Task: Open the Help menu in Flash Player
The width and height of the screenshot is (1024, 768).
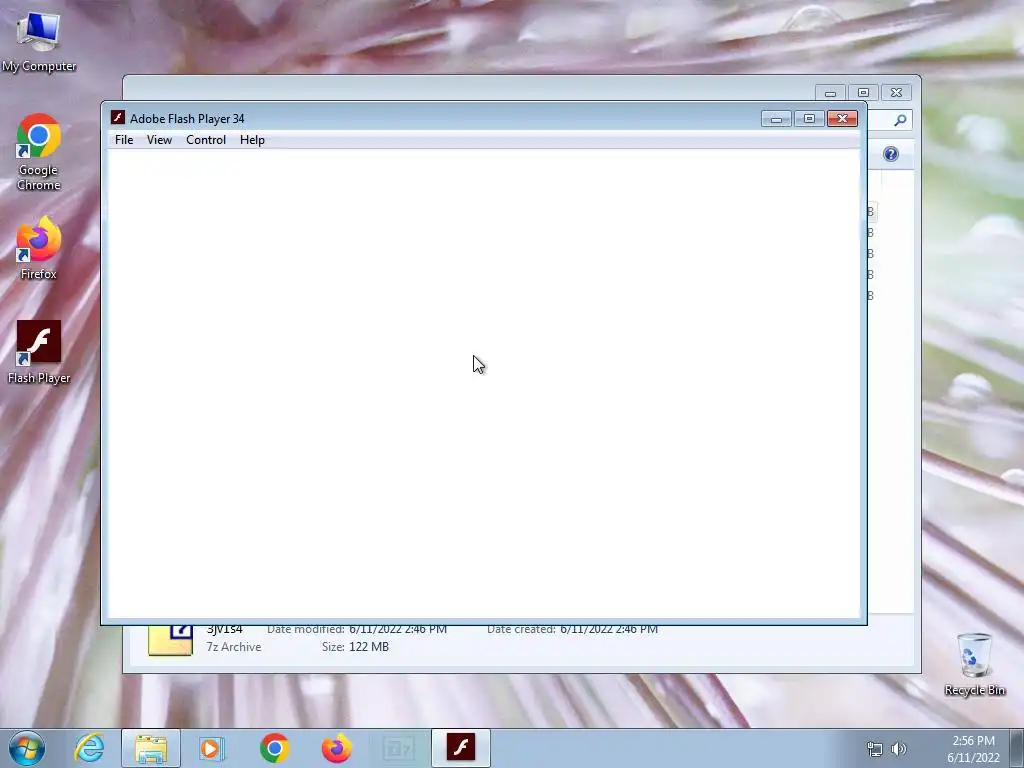Action: click(252, 140)
